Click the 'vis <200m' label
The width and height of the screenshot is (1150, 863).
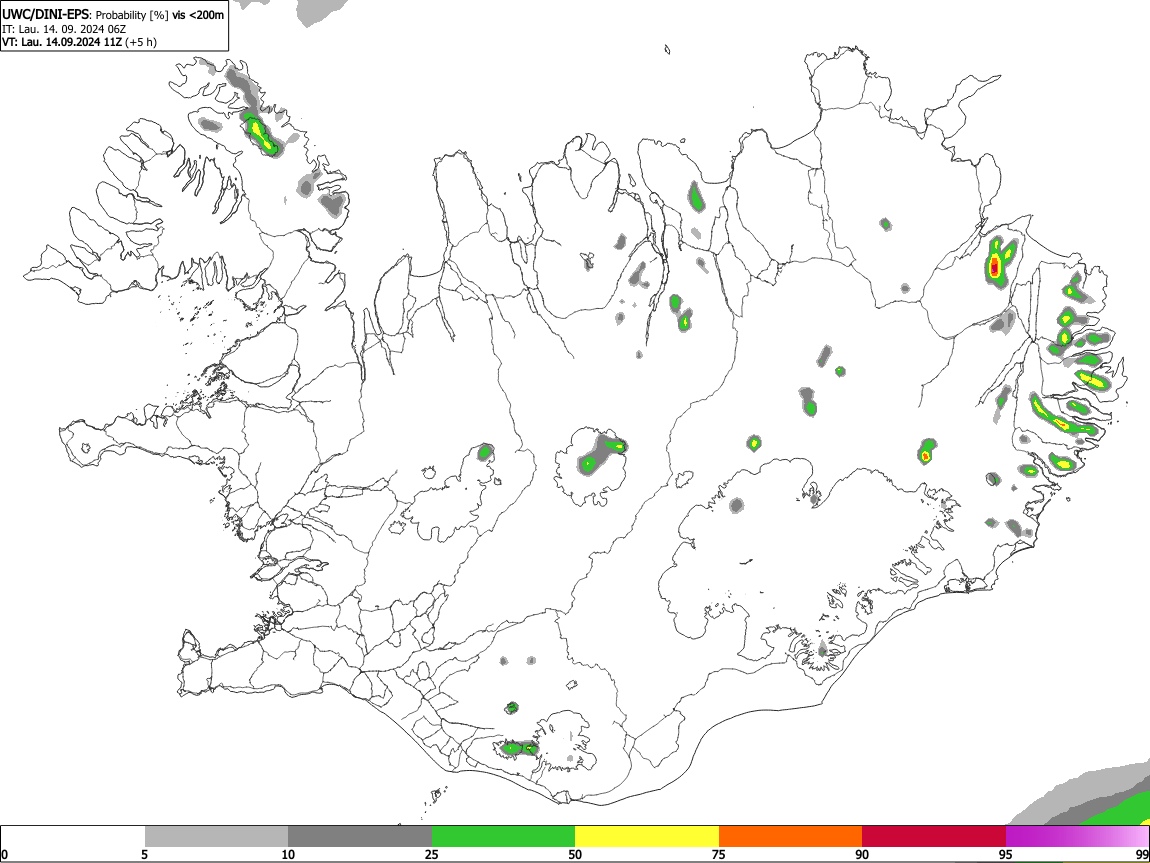tap(198, 15)
